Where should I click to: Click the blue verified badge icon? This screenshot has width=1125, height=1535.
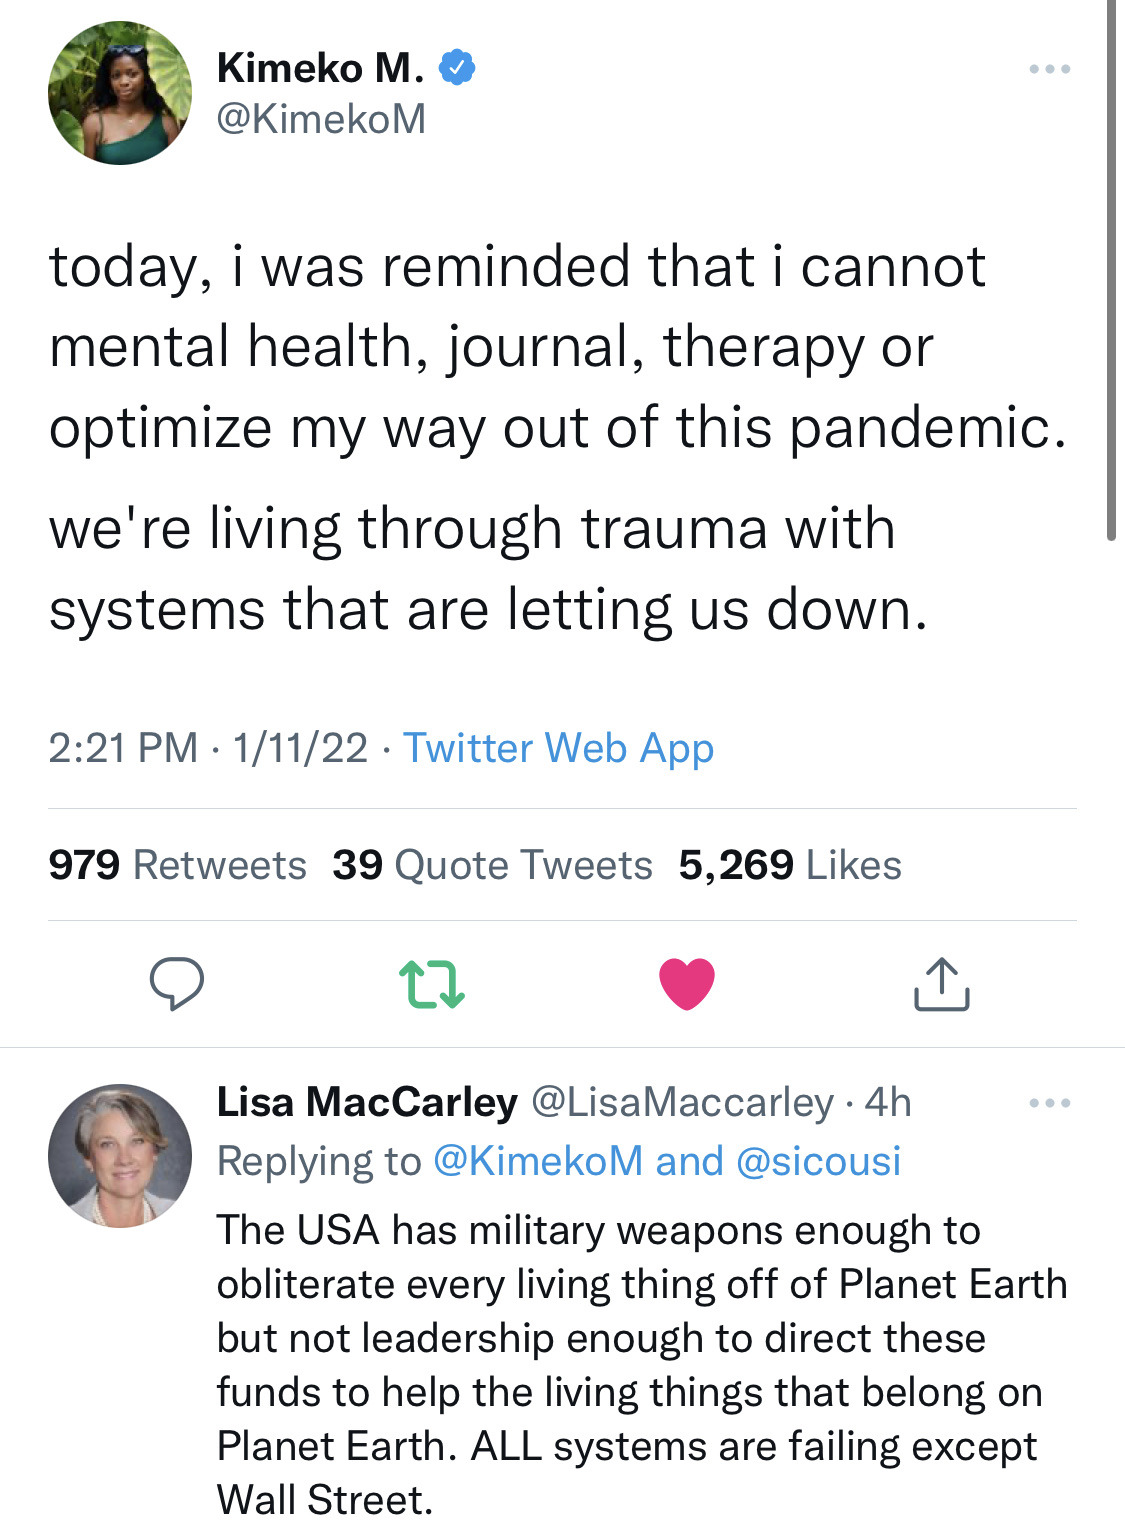pos(458,68)
